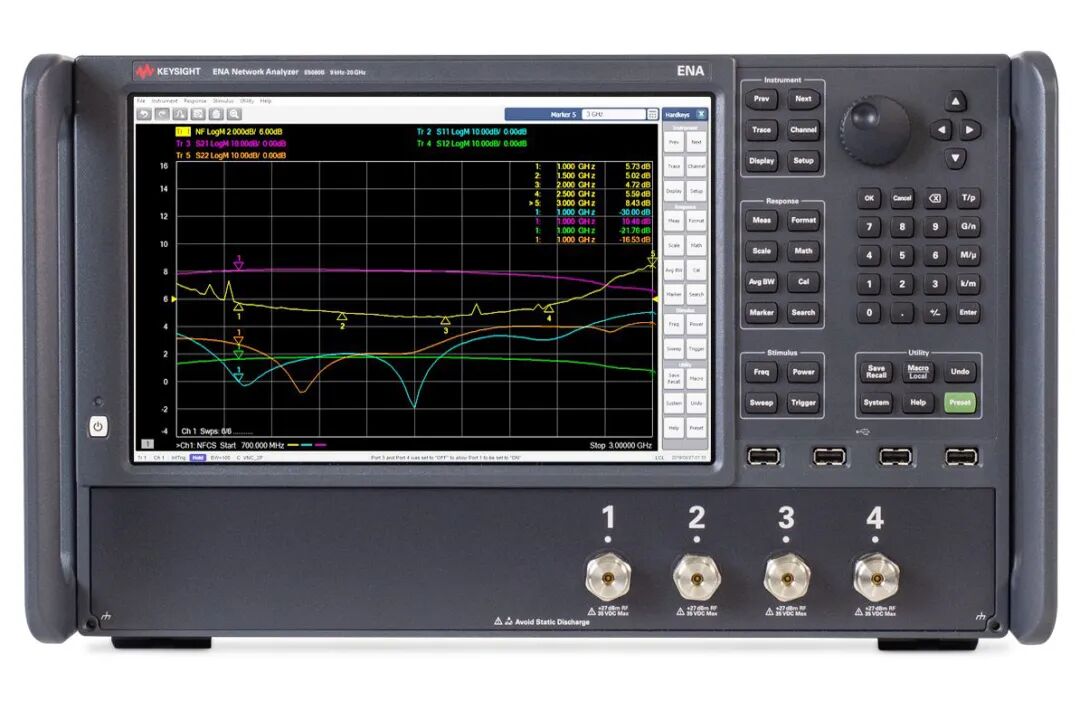Open the keypad icon beside the Marker 5 field
The image size is (1080, 720).
tap(650, 116)
